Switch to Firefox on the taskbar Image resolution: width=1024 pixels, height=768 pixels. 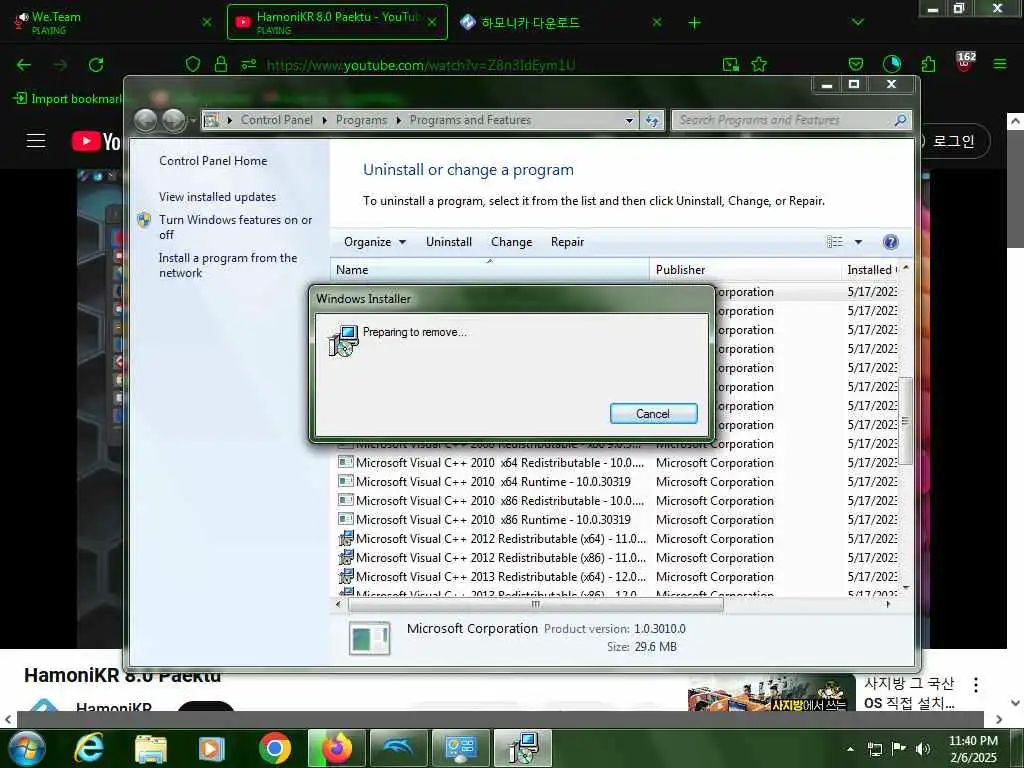coord(336,748)
